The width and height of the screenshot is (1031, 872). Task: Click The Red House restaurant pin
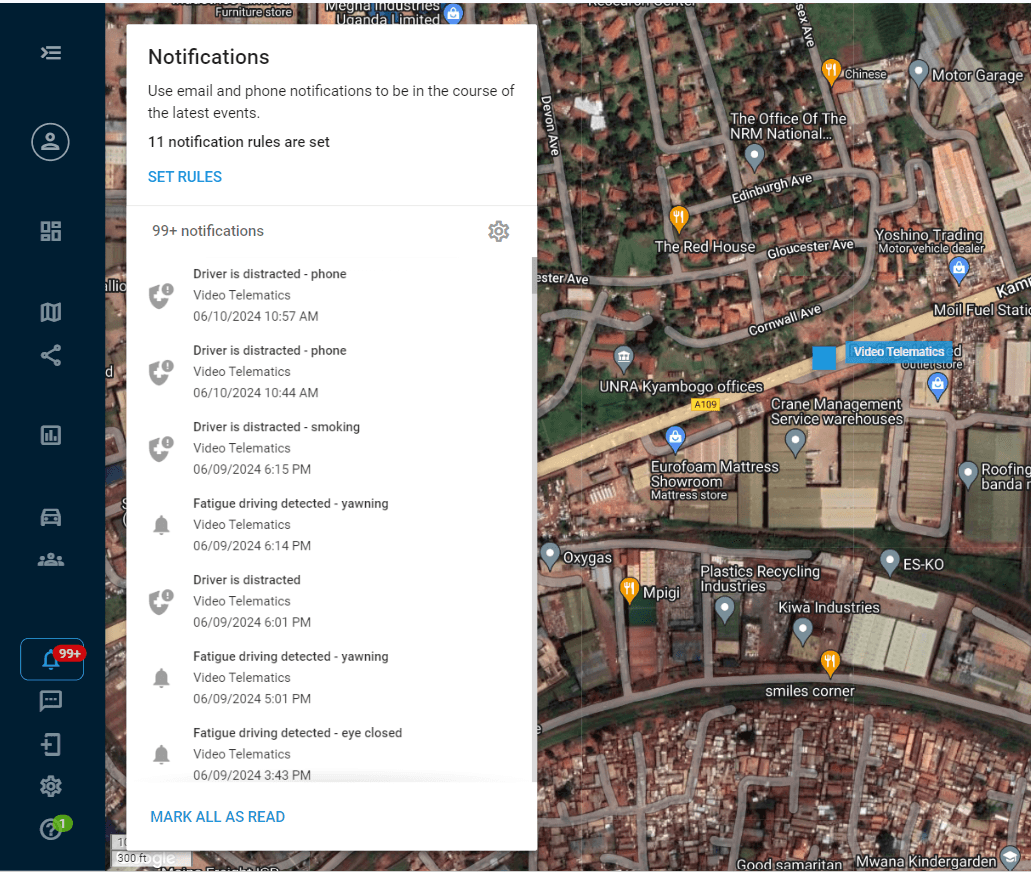click(x=678, y=219)
